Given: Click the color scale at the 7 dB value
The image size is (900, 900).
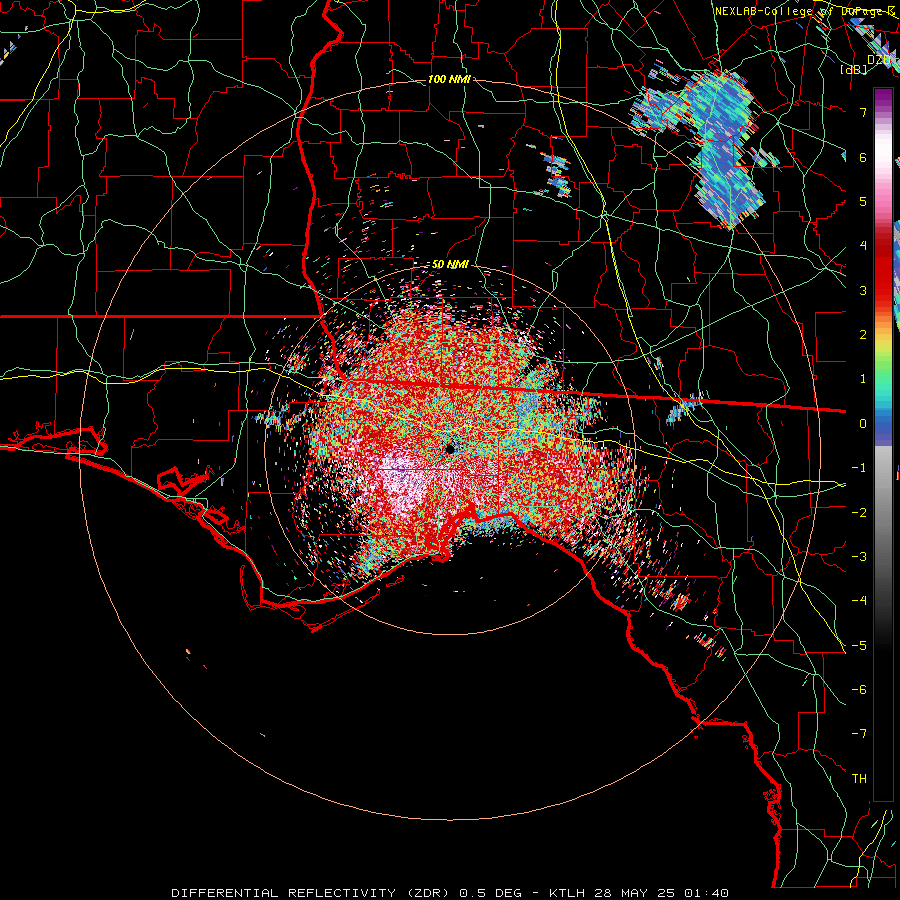Looking at the screenshot, I should (x=883, y=112).
